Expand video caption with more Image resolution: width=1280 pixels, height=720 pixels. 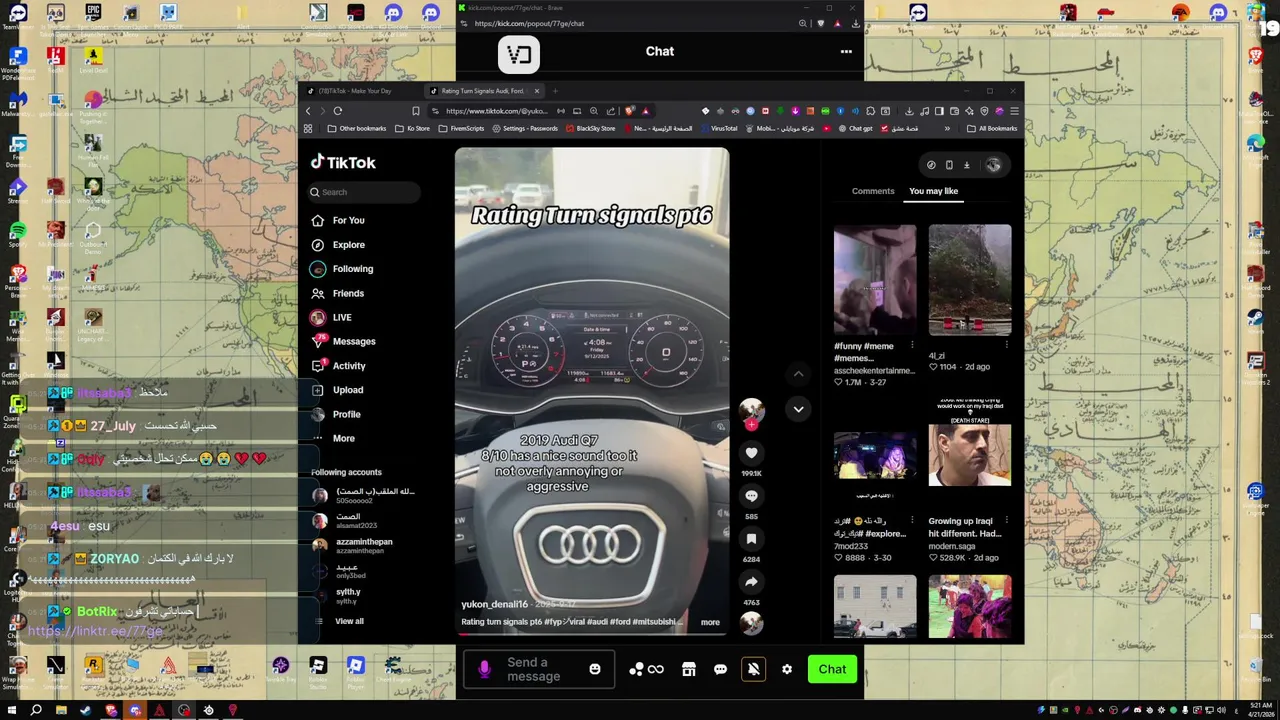point(710,622)
